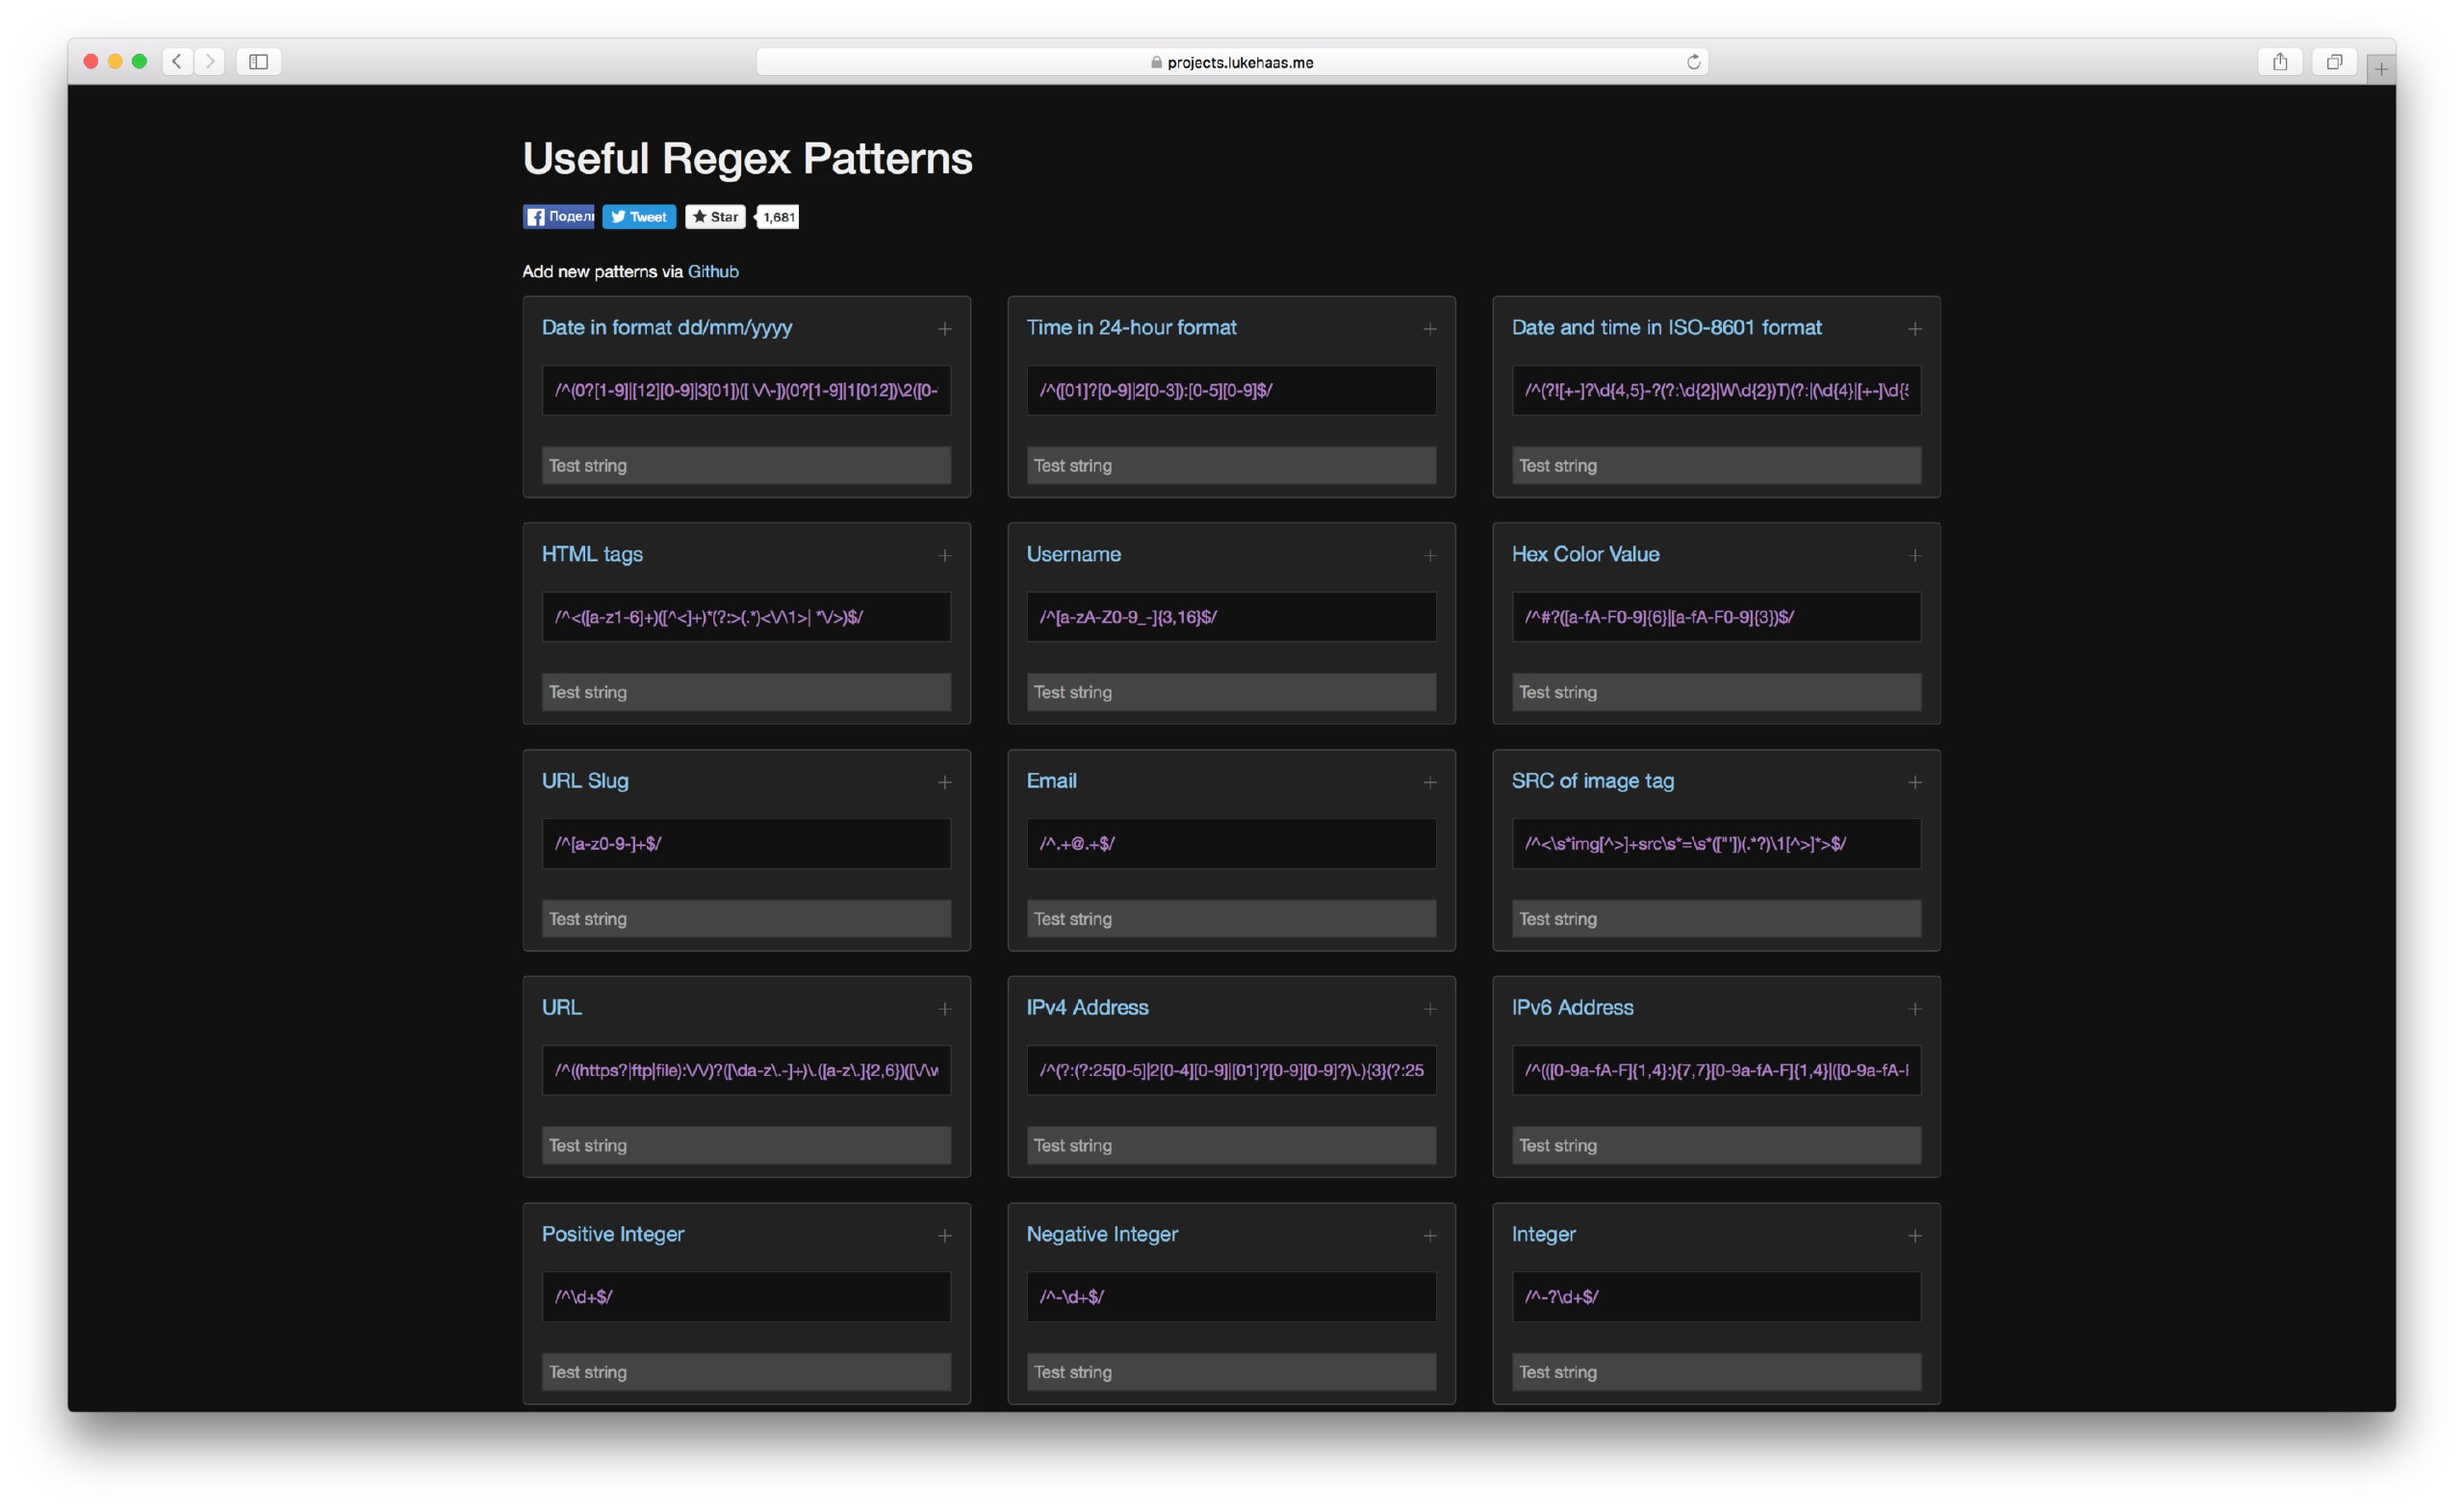Image resolution: width=2464 pixels, height=1509 pixels.
Task: Click the Safari back arrow button
Action: coord(177,61)
